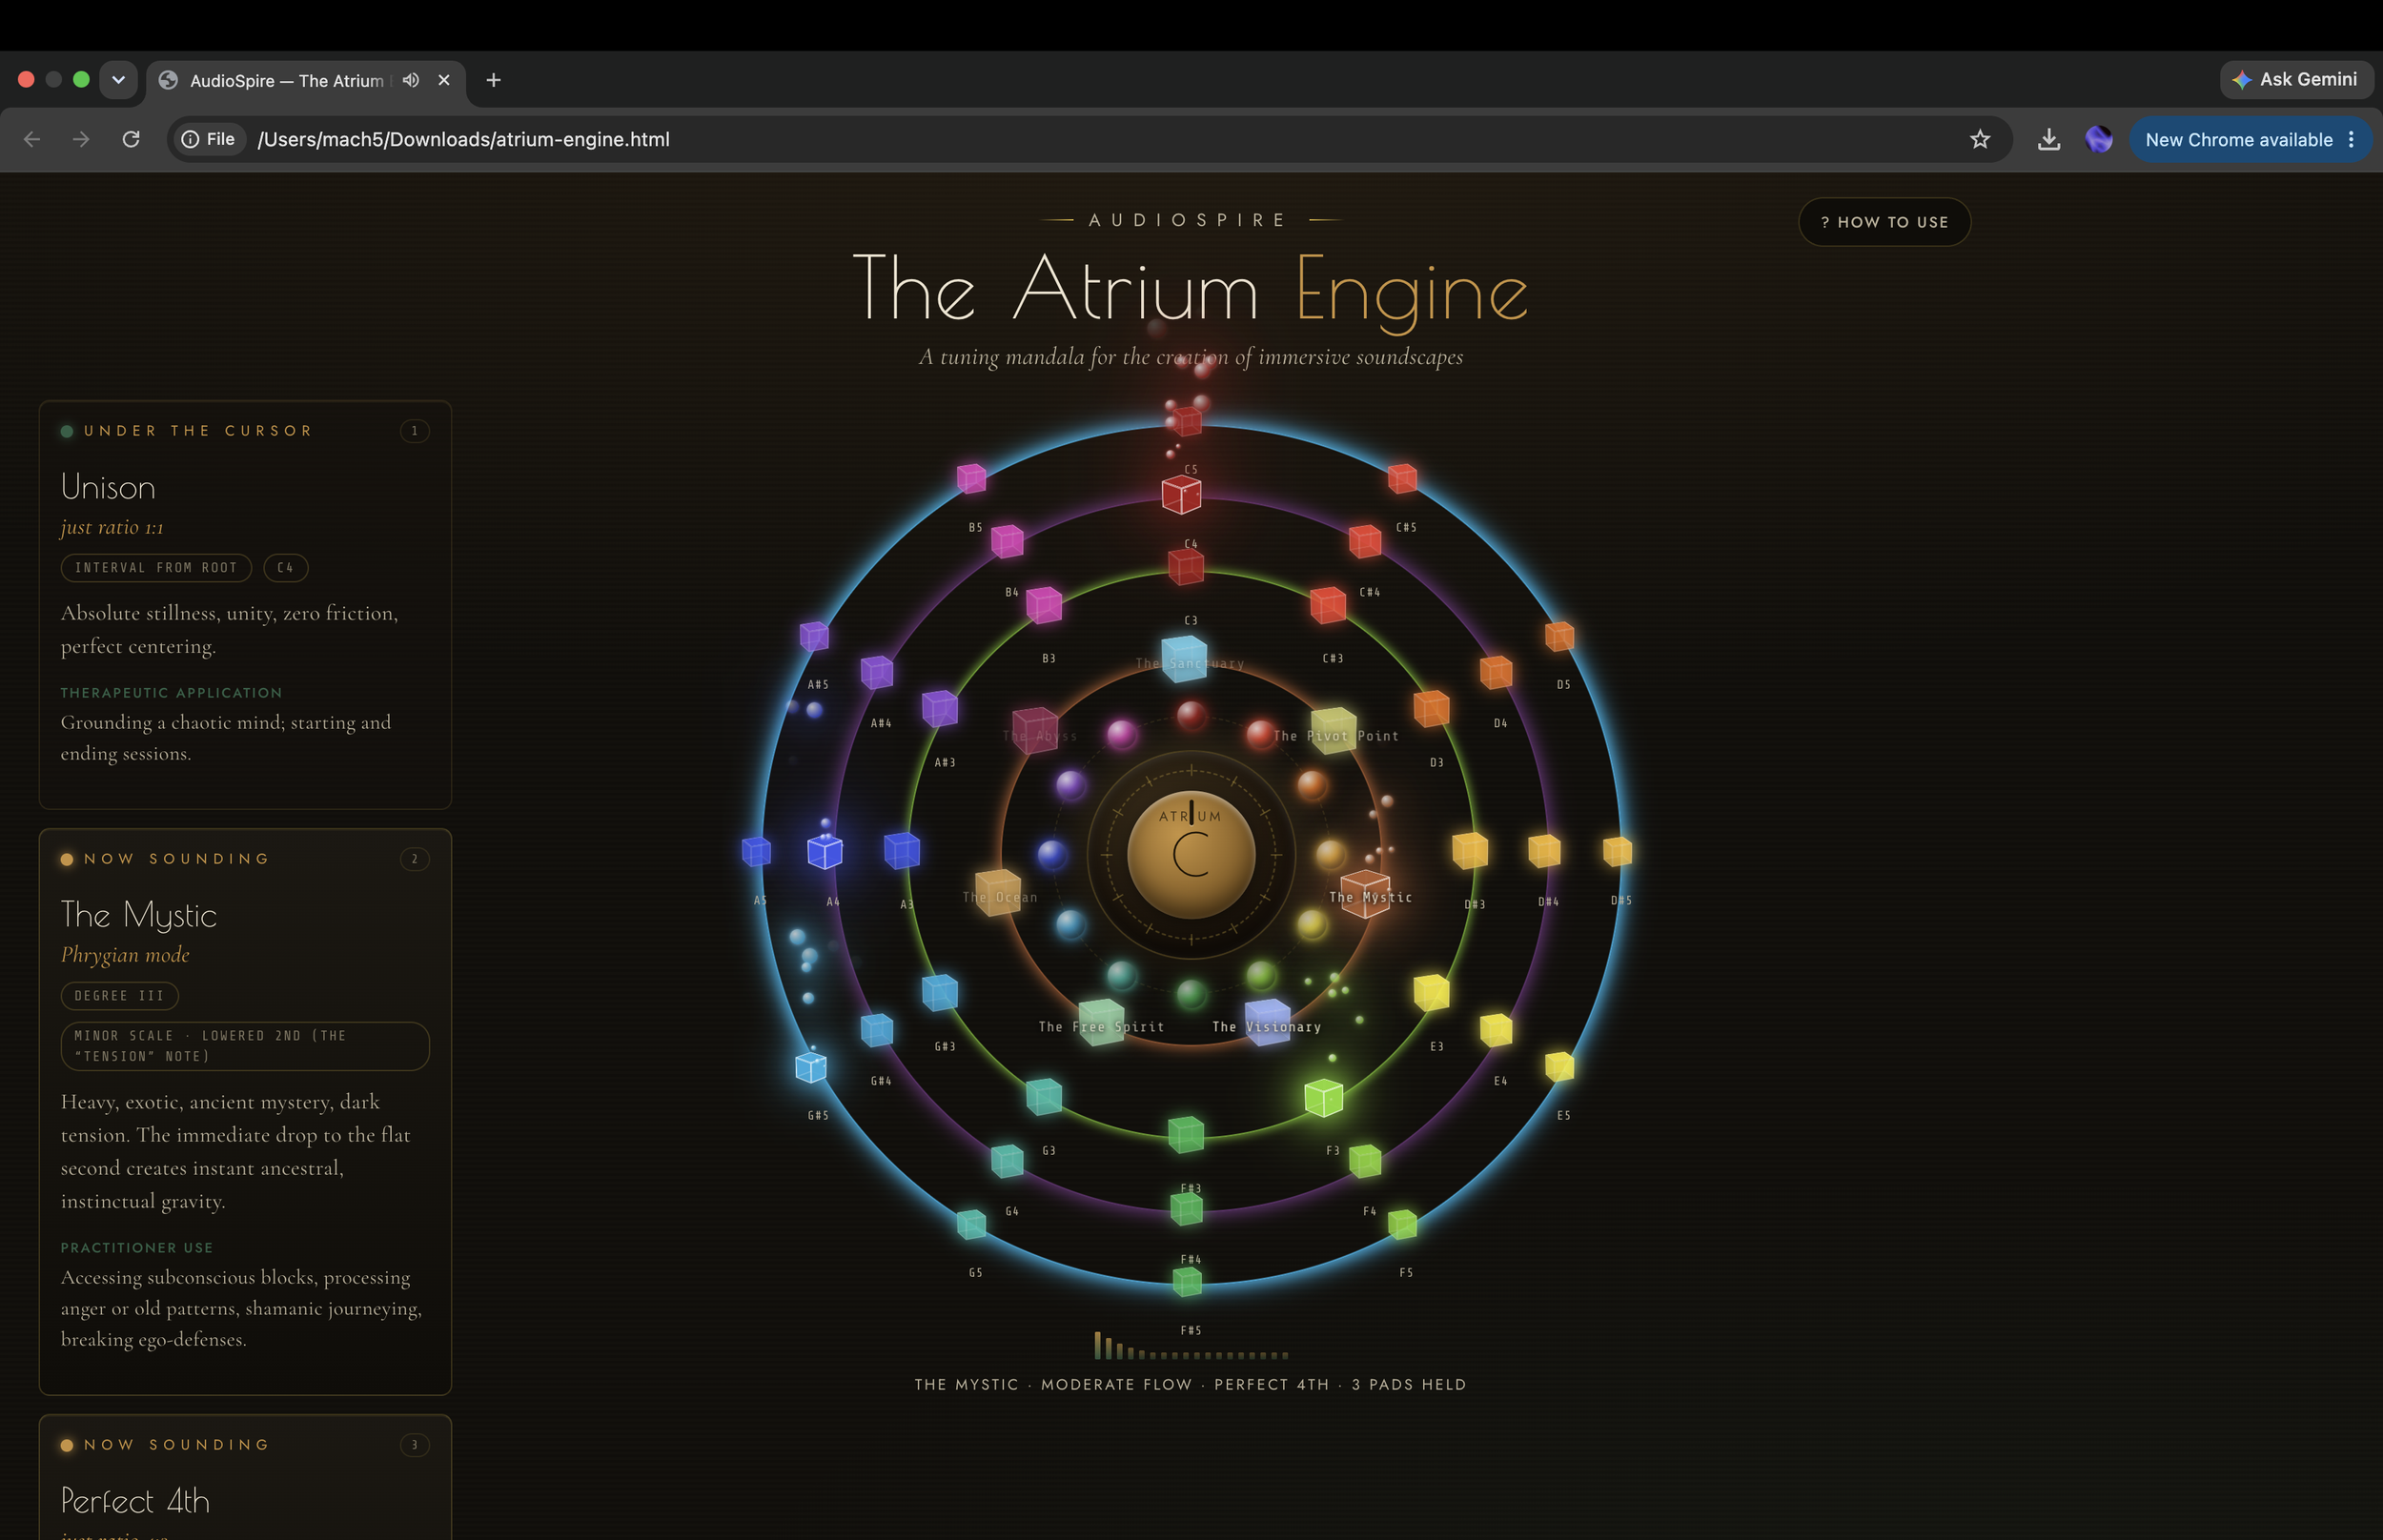Trigger the A#4 purple pad
The height and width of the screenshot is (1540, 2383).
pyautogui.click(x=877, y=672)
